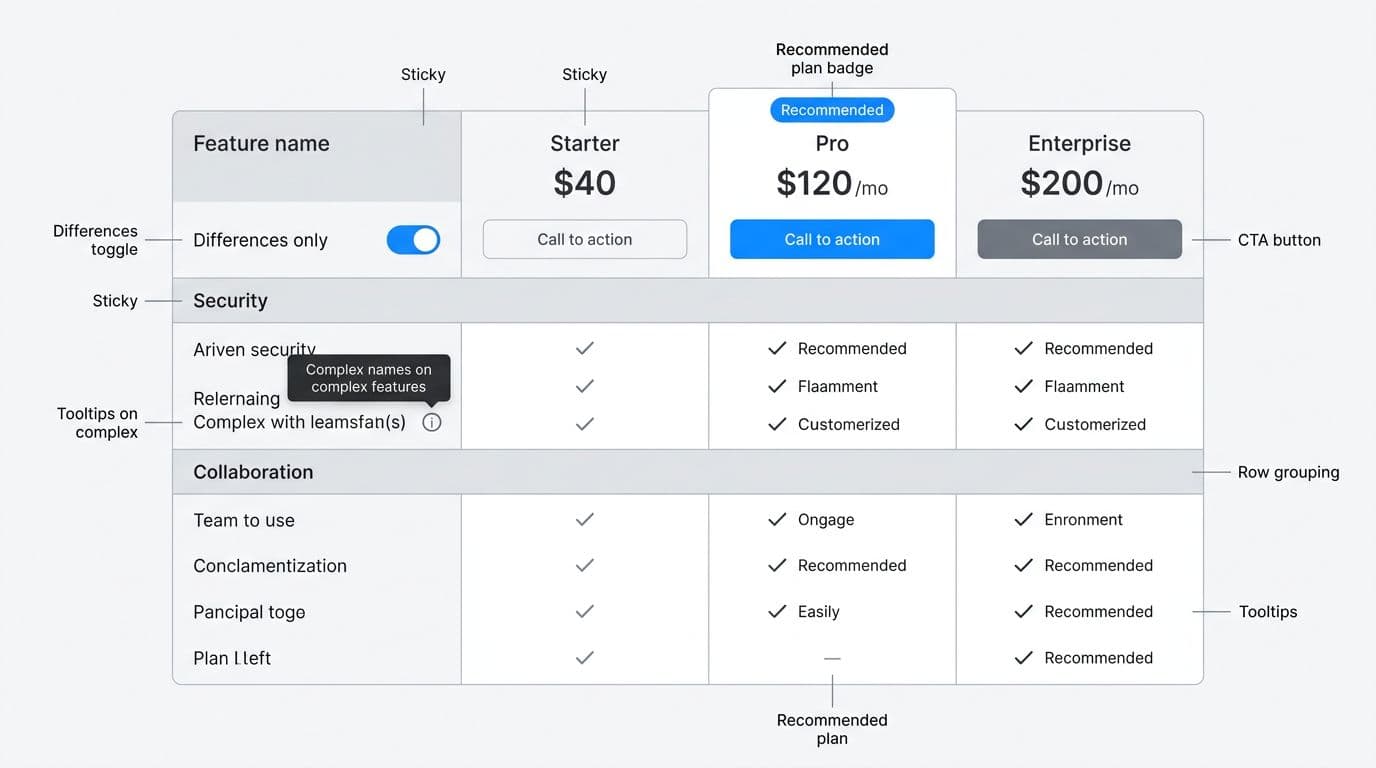Viewport: 1376px width, 768px height.
Task: Click the Plan Lleft checkmark in Starter column
Action: [584, 658]
